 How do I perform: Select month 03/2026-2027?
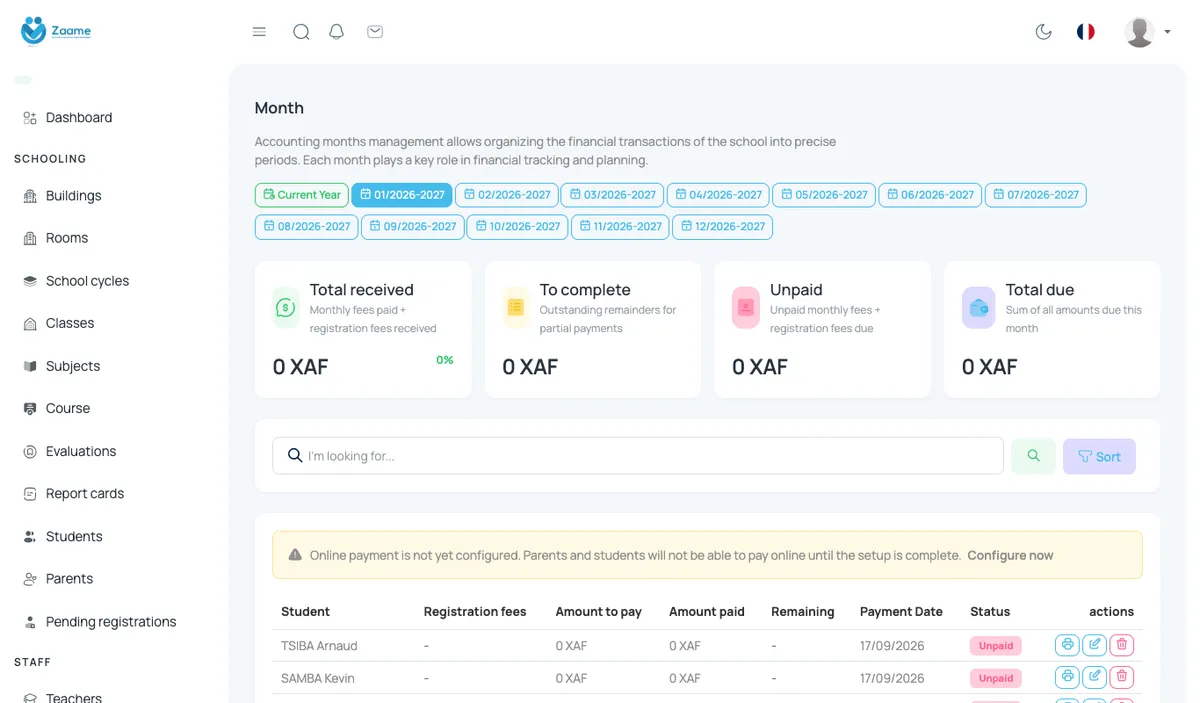(x=612, y=195)
